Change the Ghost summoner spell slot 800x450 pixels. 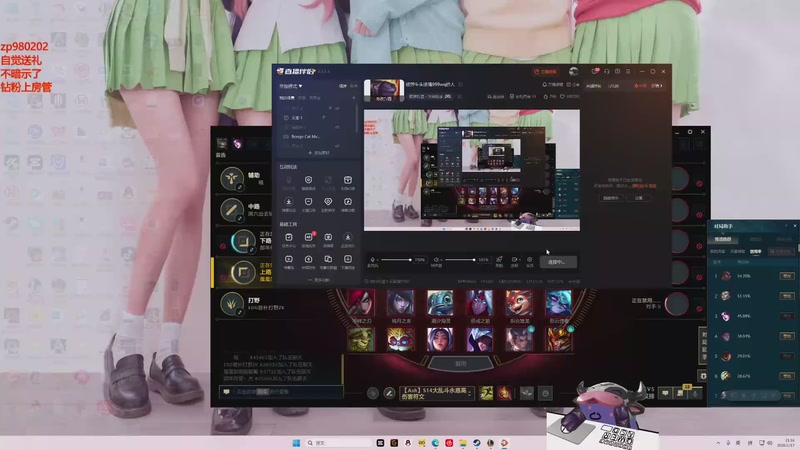[x=486, y=393]
